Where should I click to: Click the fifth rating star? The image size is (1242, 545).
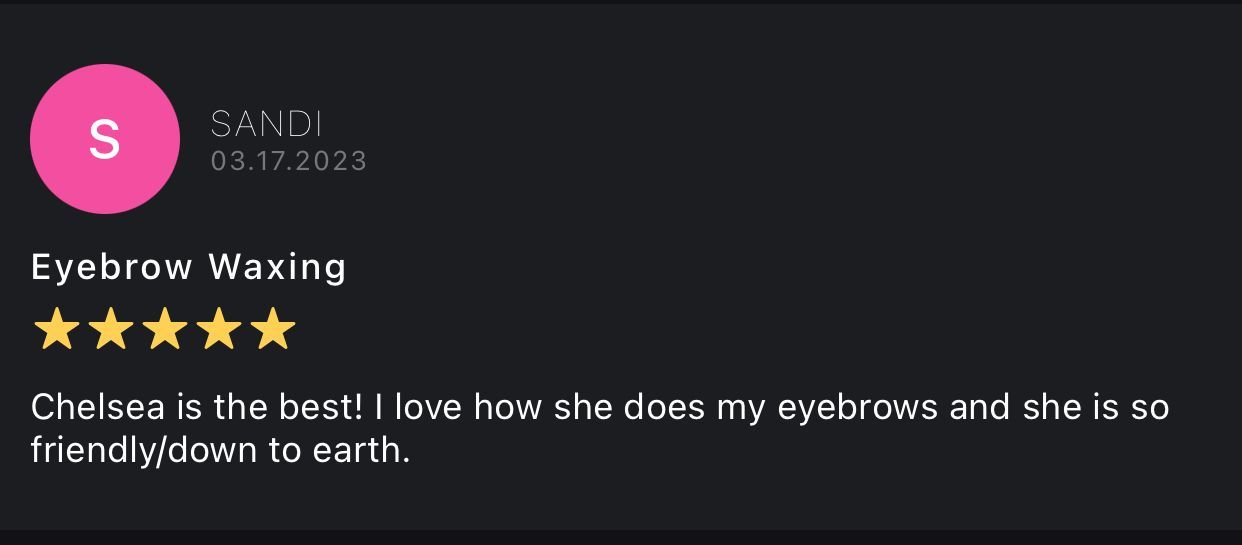coord(272,330)
